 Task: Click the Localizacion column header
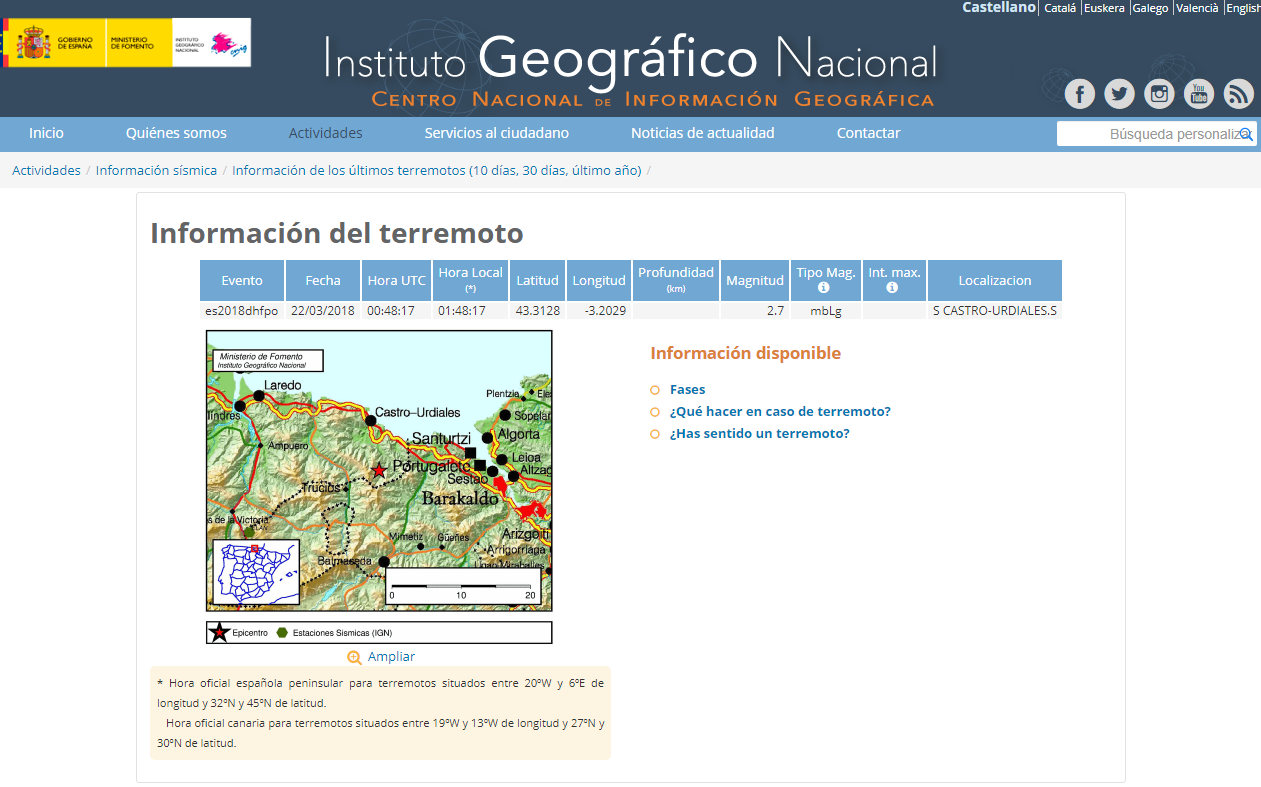994,280
